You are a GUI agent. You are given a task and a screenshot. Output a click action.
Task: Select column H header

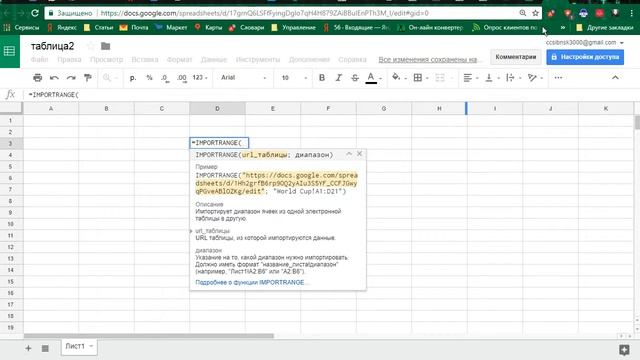[x=439, y=109]
